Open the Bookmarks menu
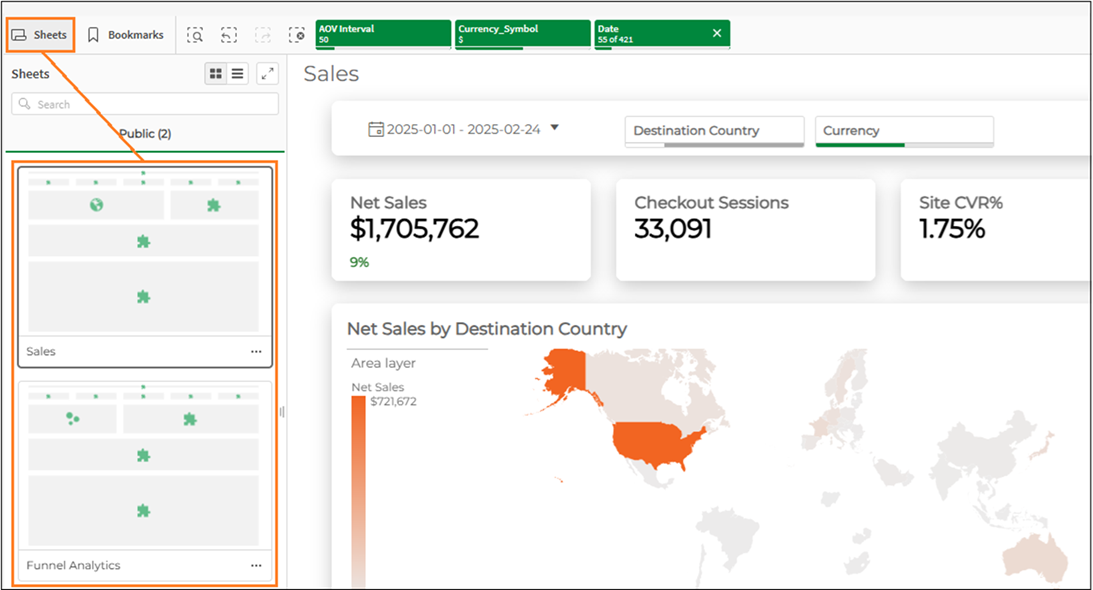 point(125,35)
